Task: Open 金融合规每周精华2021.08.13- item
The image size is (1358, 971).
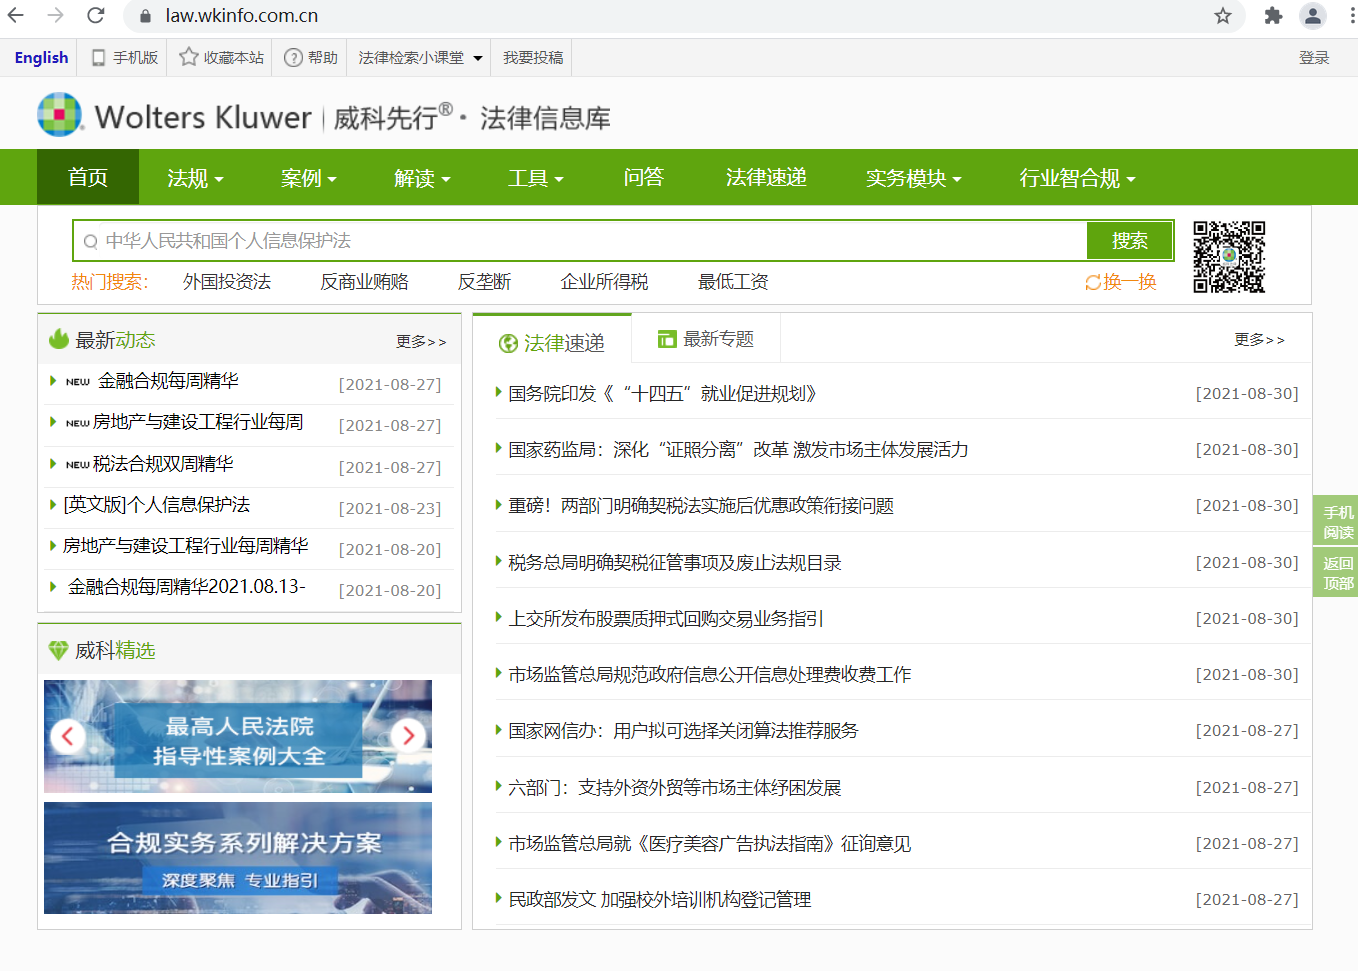Action: [187, 587]
